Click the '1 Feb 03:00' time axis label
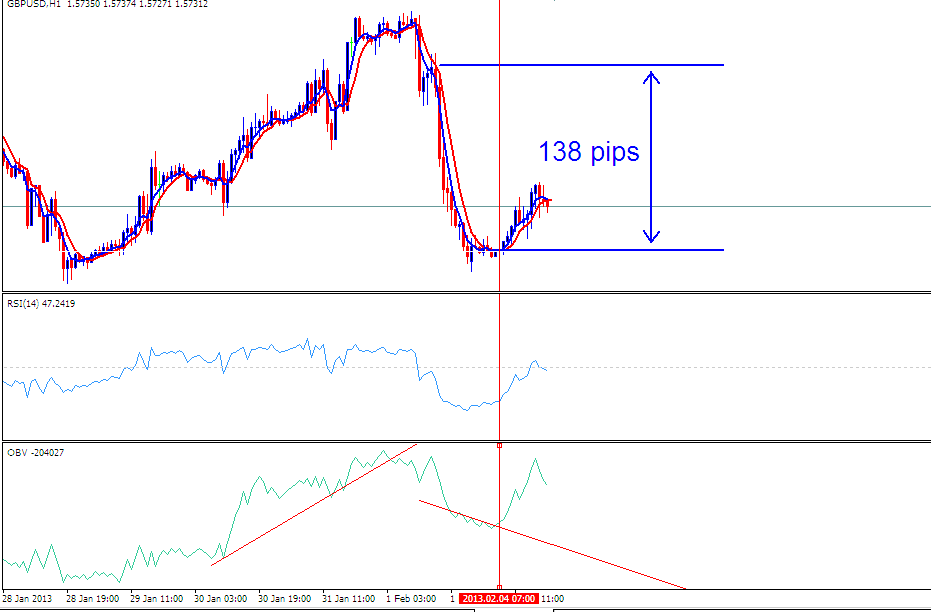Viewport: 931px width, 612px height. click(x=411, y=598)
